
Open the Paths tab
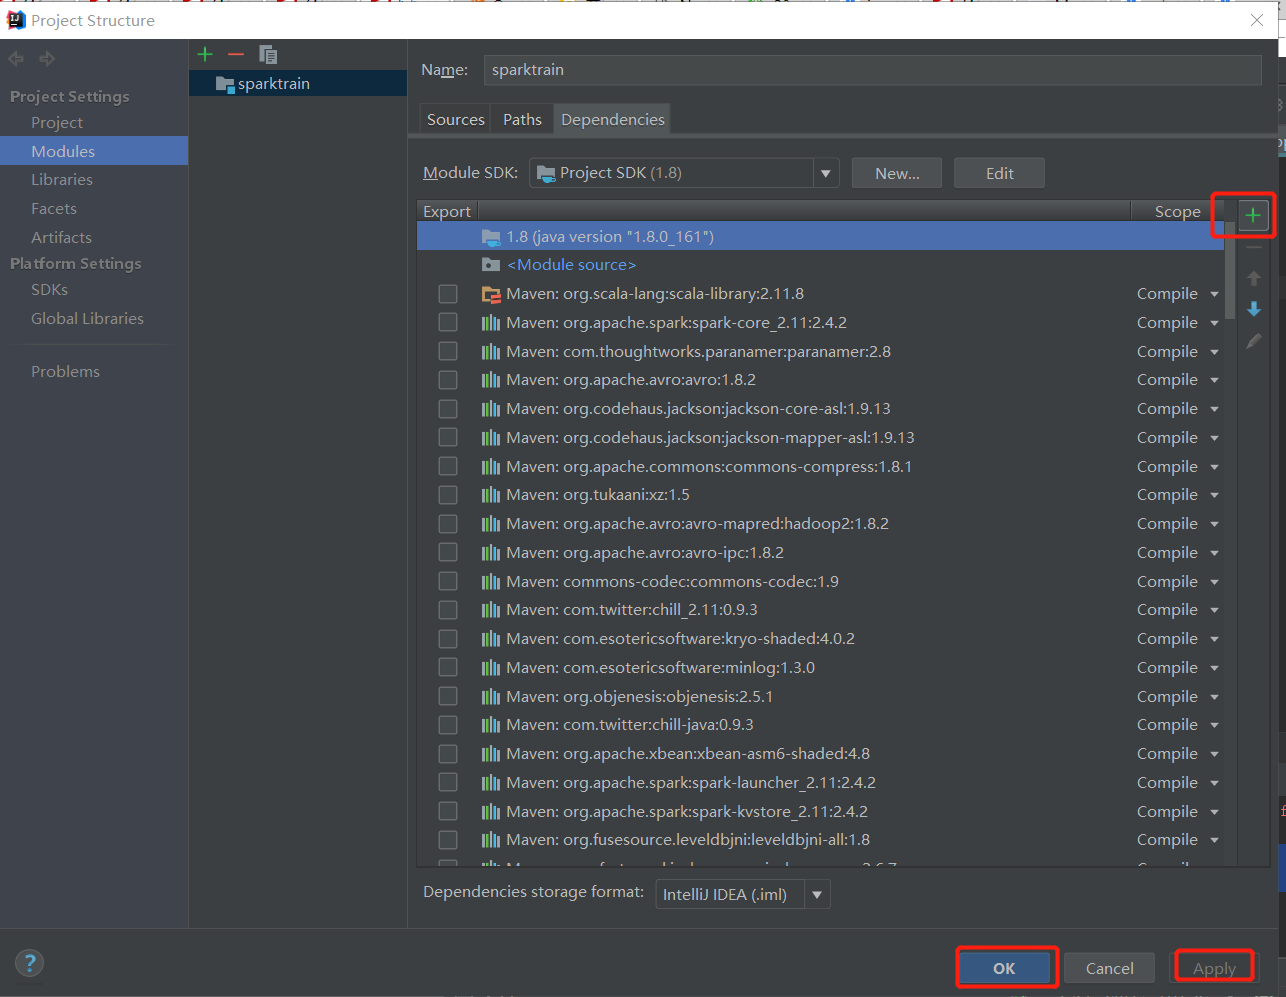point(521,118)
